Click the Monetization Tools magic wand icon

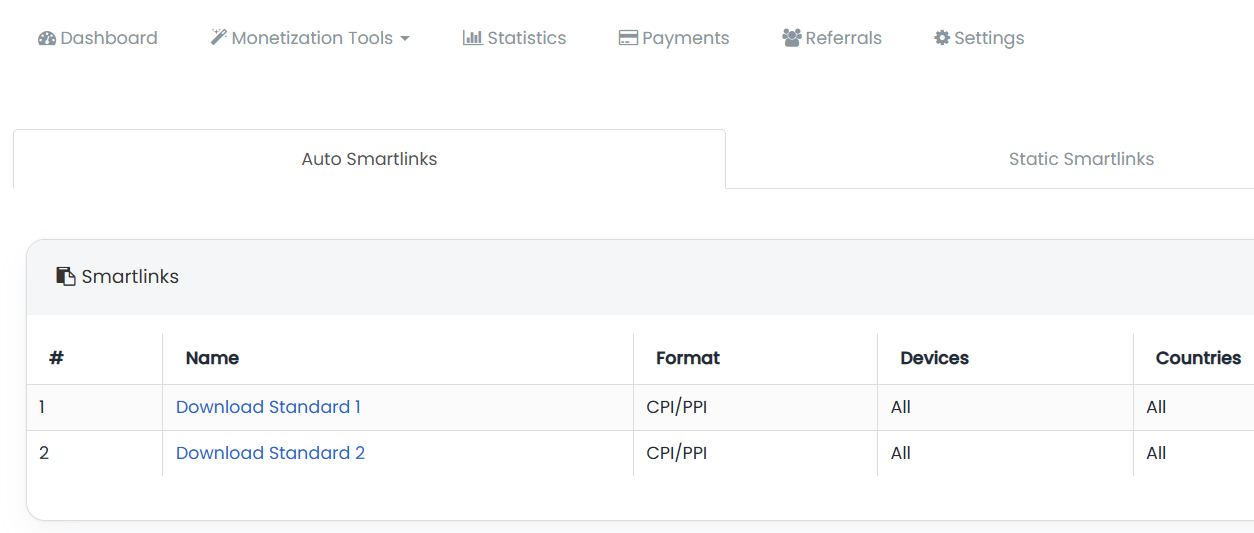[219, 38]
